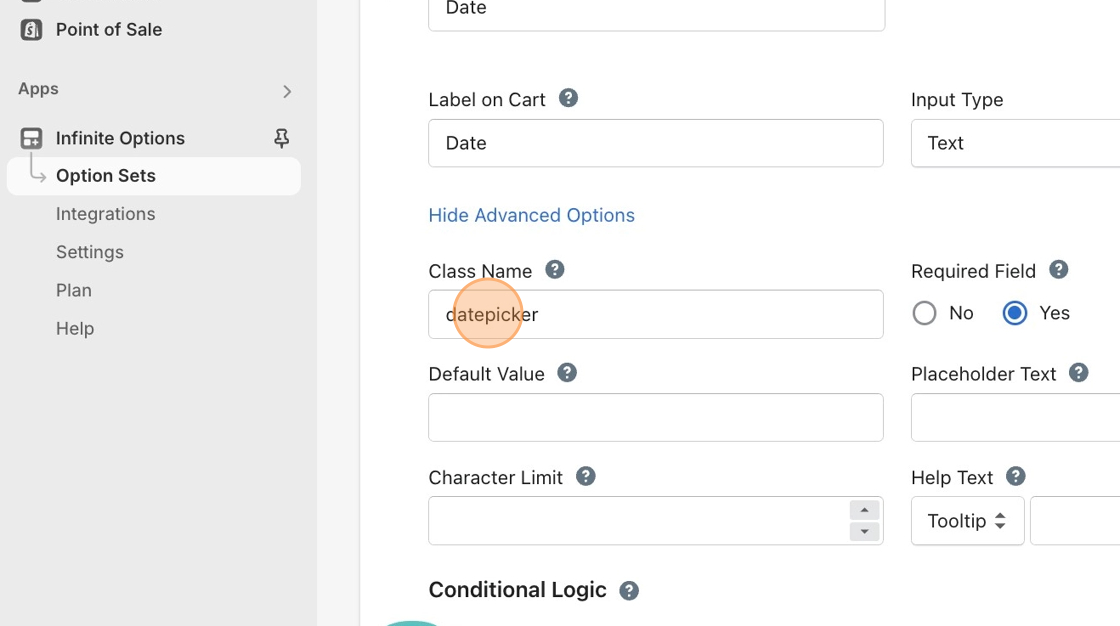Screen dimensions: 1120x626
Task: Click Conditional Logic help icon
Action: pyautogui.click(x=629, y=590)
